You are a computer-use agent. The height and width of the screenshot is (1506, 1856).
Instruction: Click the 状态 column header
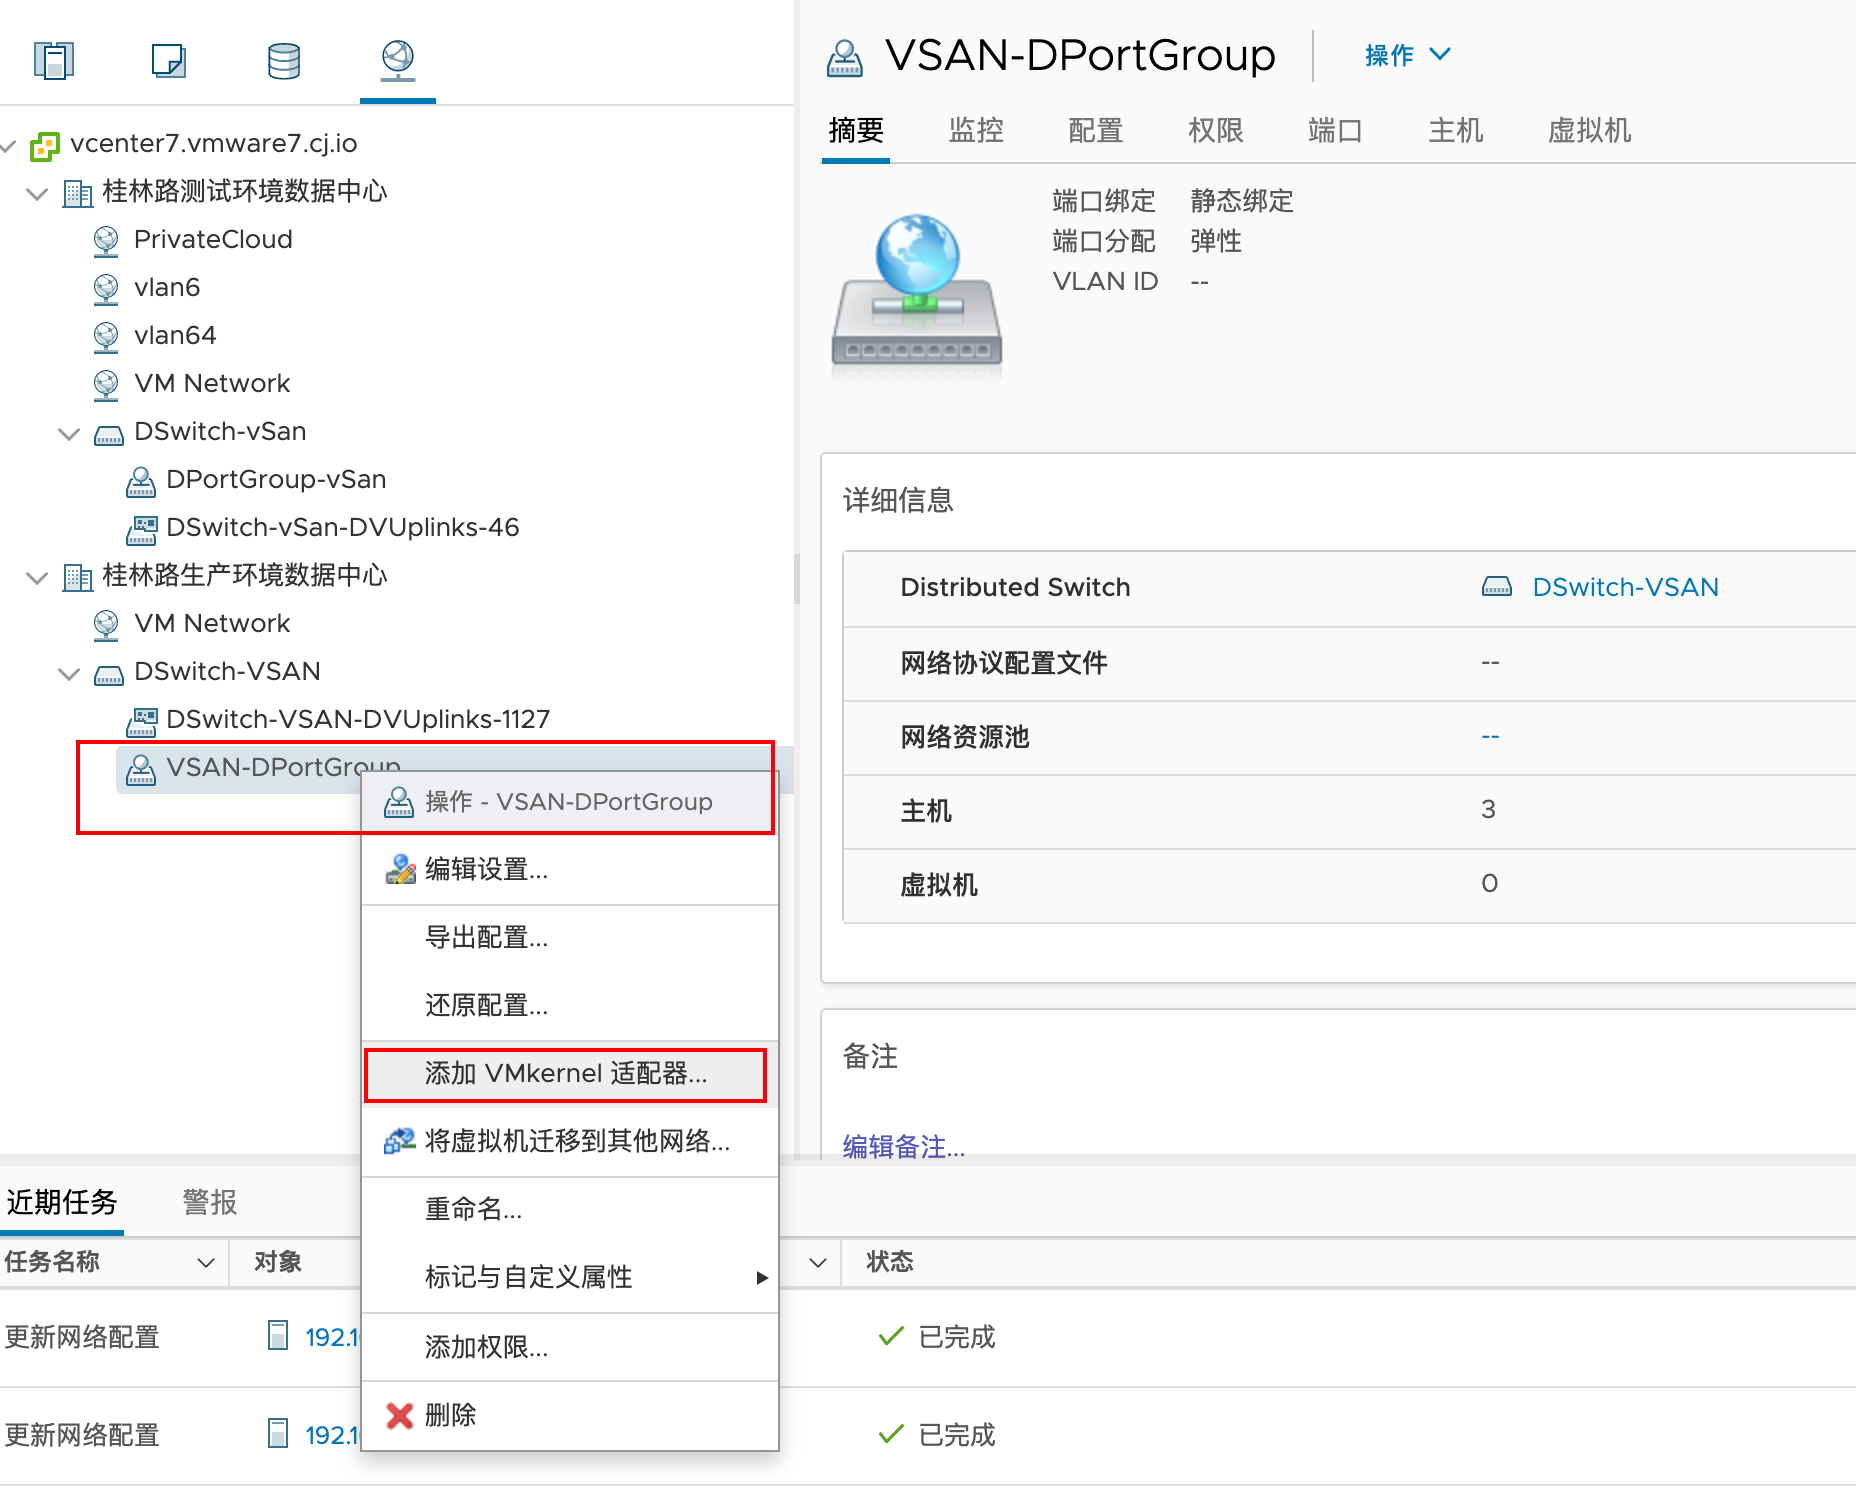pos(890,1262)
